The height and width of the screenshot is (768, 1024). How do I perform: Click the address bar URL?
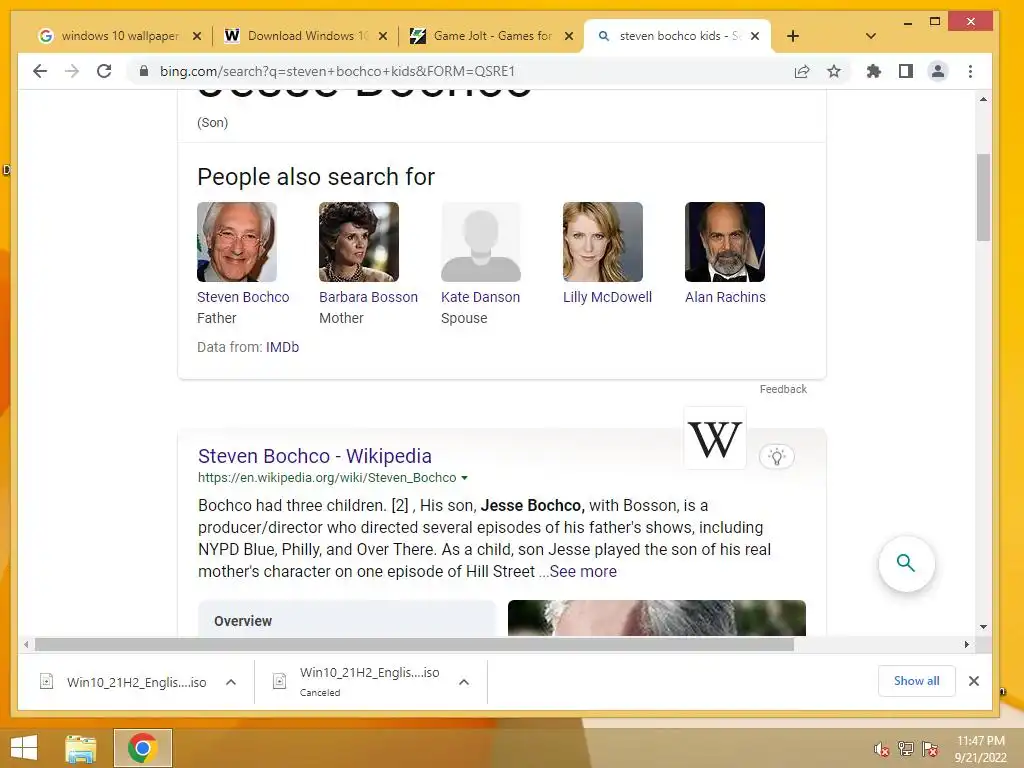click(338, 71)
